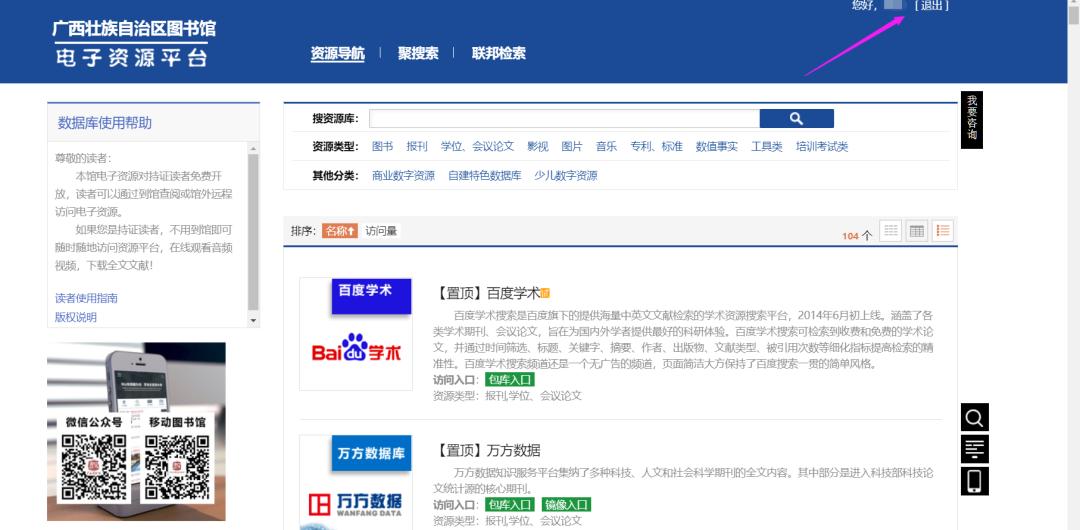Screen dimensions: 1080x530
Task: Open the 【置顶】百度学术 title link
Action: [x=487, y=294]
